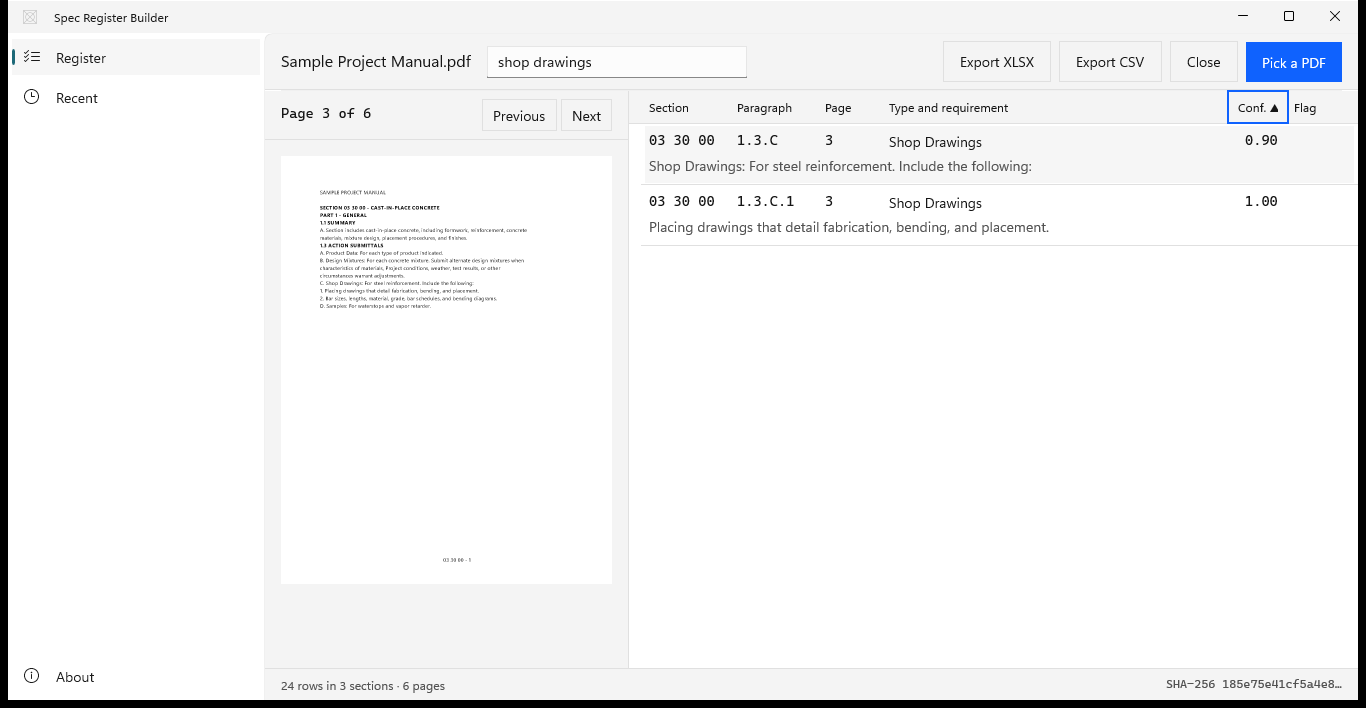Go to Next page
1366x708 pixels.
coord(587,116)
